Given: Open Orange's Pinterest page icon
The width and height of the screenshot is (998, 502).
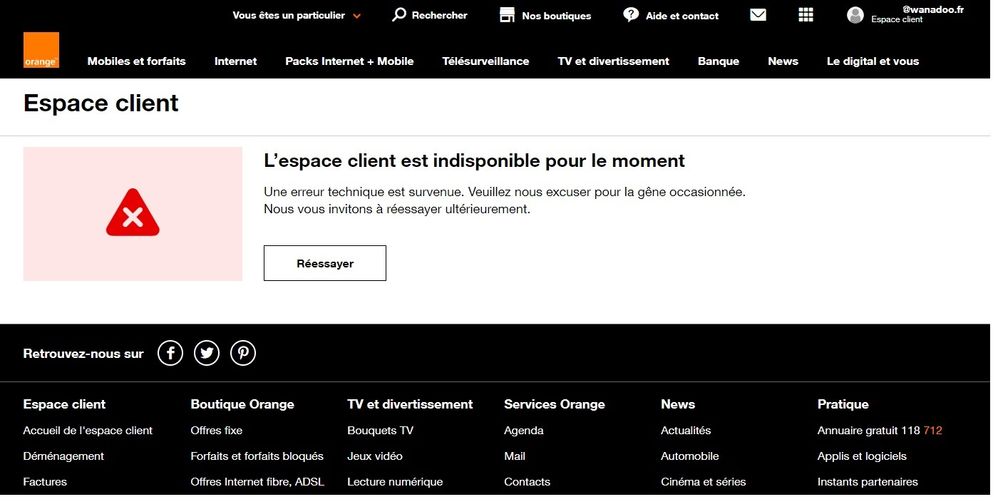Looking at the screenshot, I should (243, 353).
